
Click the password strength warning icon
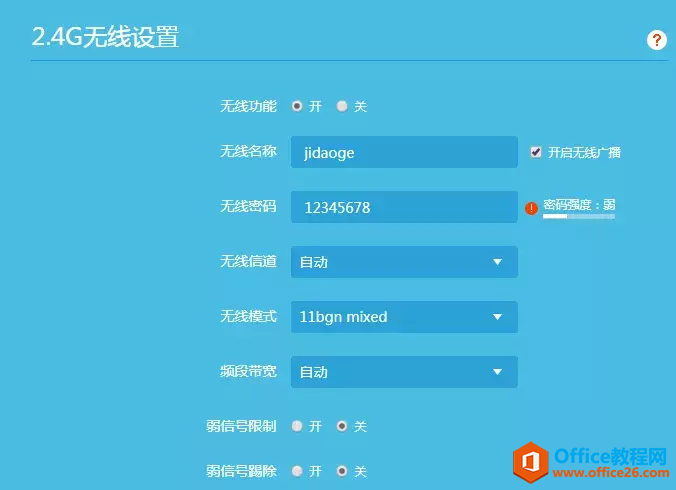coord(531,208)
